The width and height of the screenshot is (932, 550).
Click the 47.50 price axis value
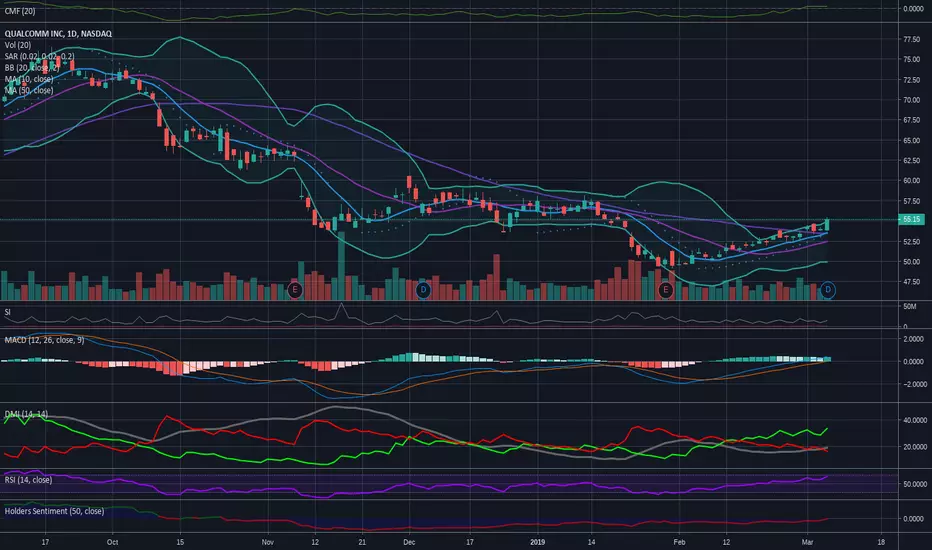pyautogui.click(x=912, y=282)
